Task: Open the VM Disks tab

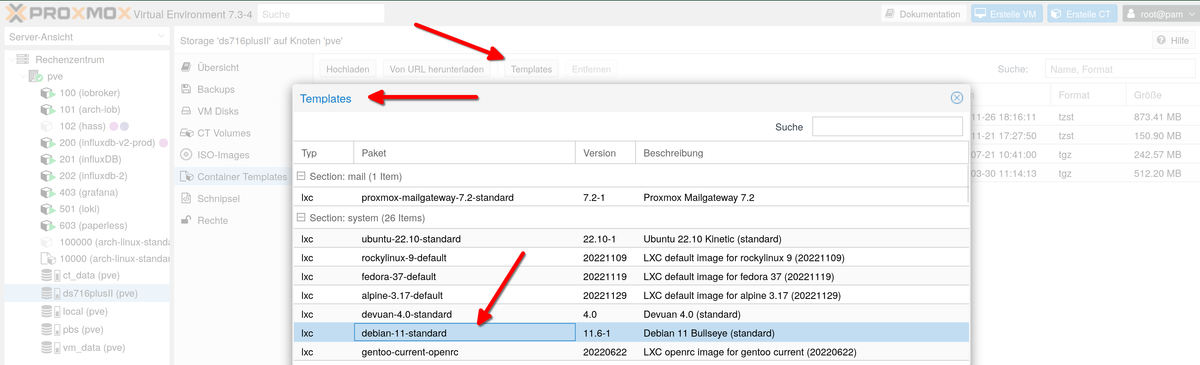Action: tap(218, 111)
